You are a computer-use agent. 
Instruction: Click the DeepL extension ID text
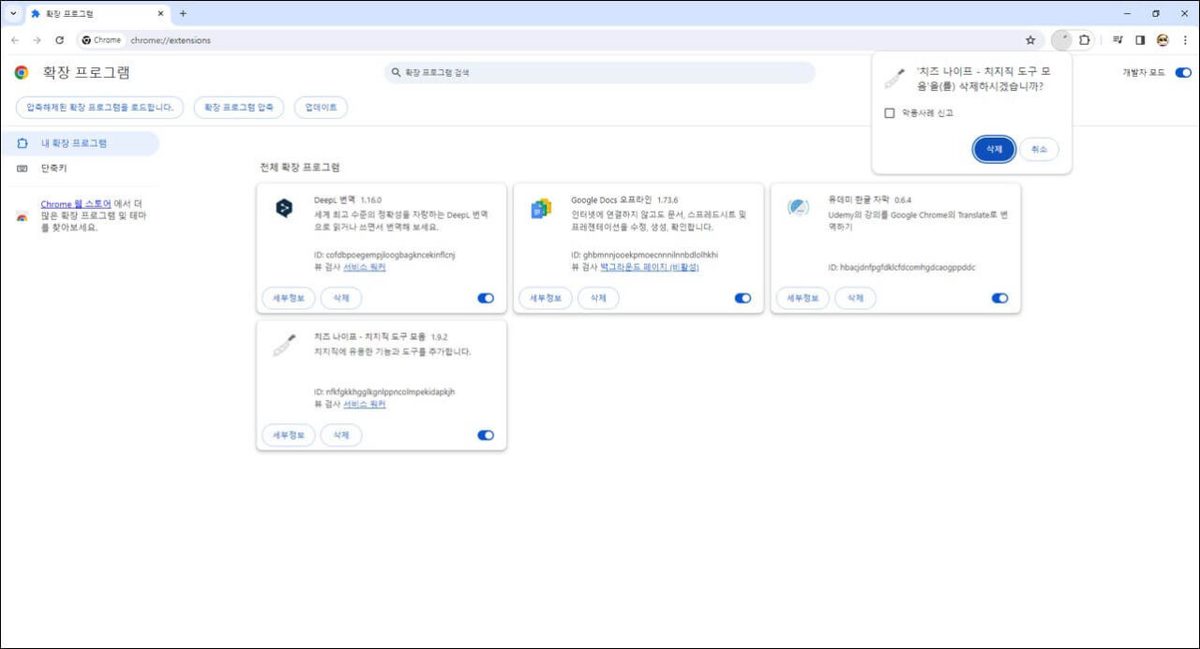pyautogui.click(x=385, y=255)
